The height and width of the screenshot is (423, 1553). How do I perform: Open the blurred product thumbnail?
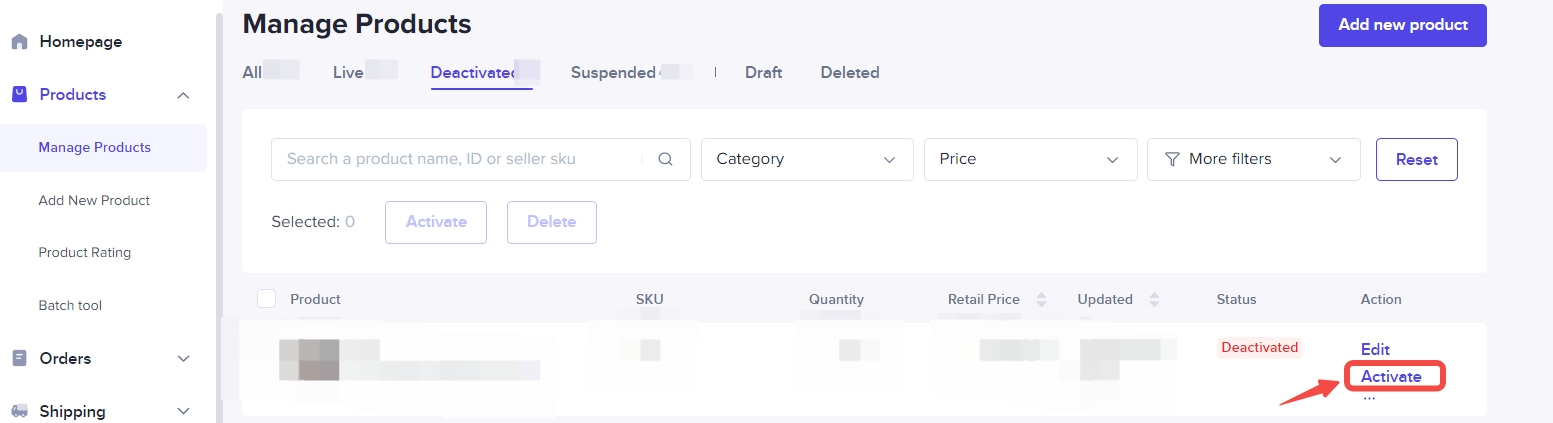click(x=309, y=360)
